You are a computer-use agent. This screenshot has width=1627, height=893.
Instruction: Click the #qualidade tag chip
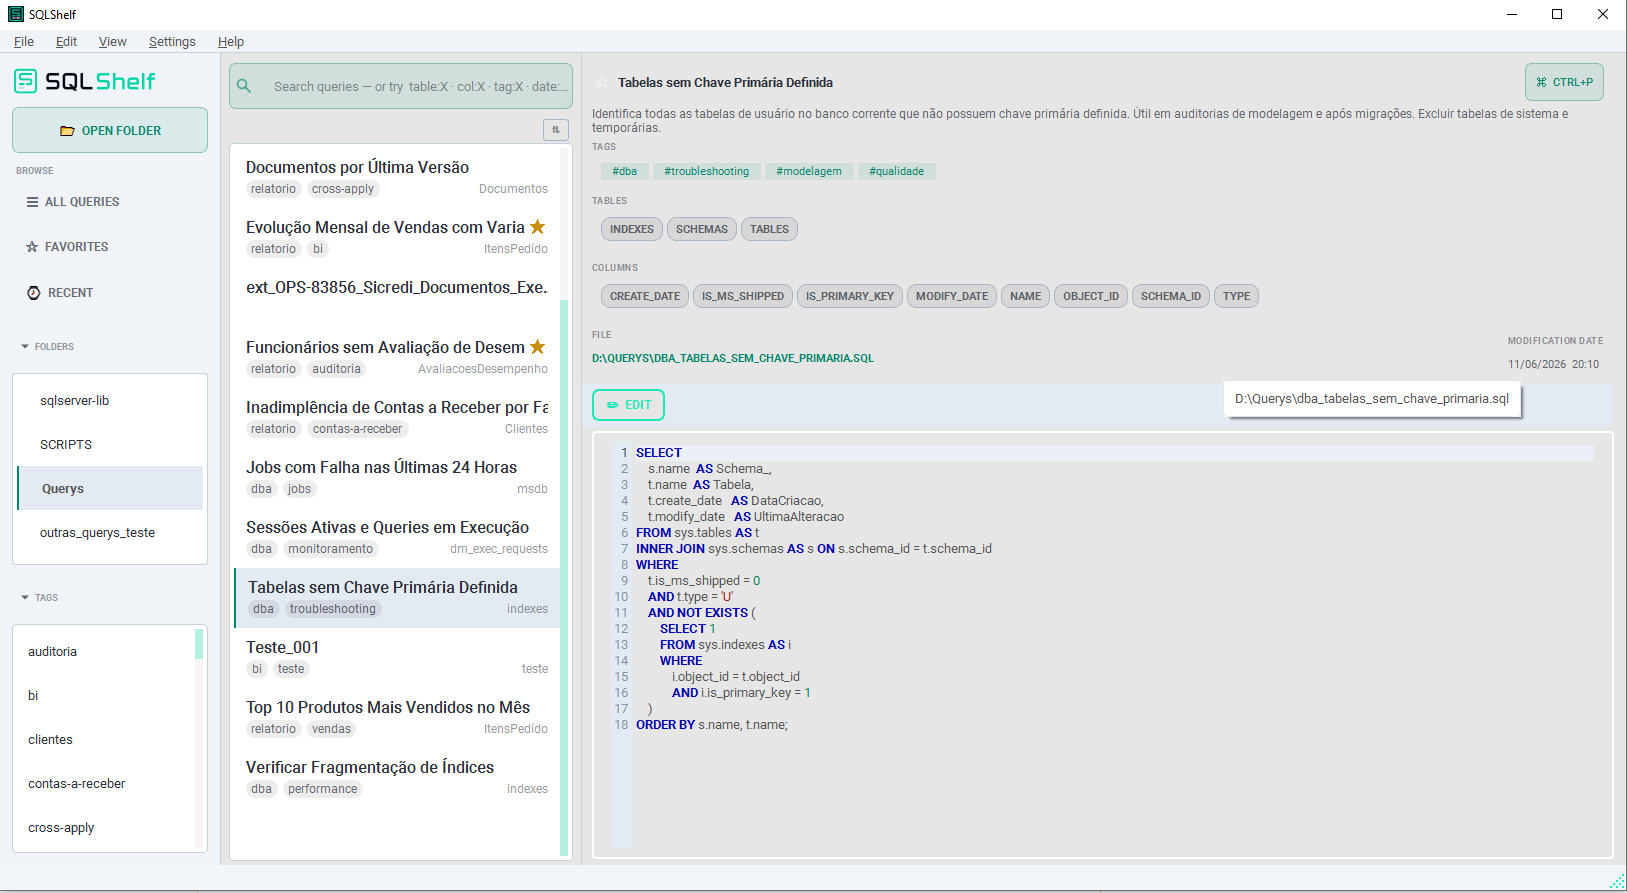click(897, 171)
